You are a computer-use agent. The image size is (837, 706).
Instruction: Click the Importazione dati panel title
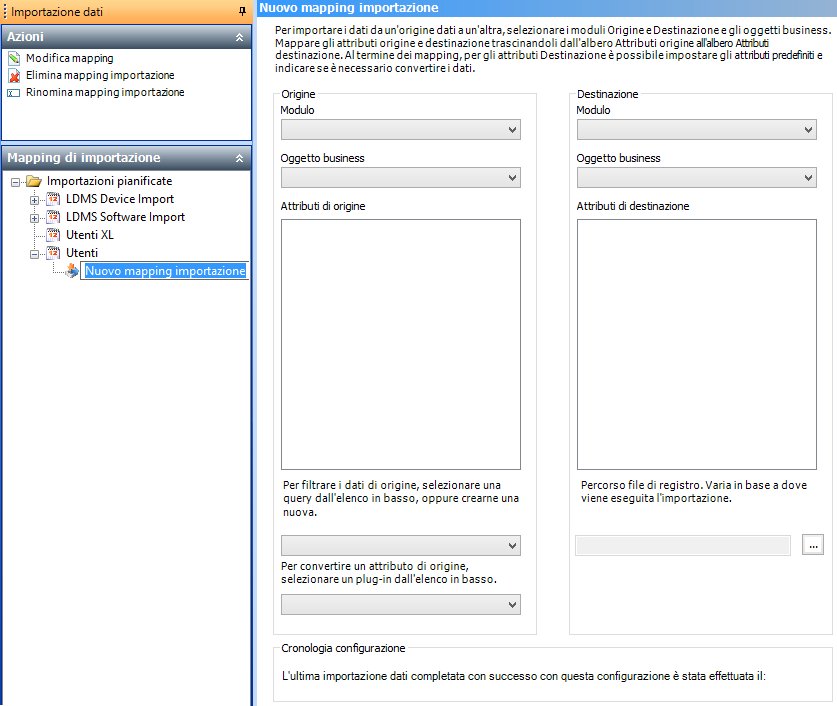pyautogui.click(x=57, y=12)
